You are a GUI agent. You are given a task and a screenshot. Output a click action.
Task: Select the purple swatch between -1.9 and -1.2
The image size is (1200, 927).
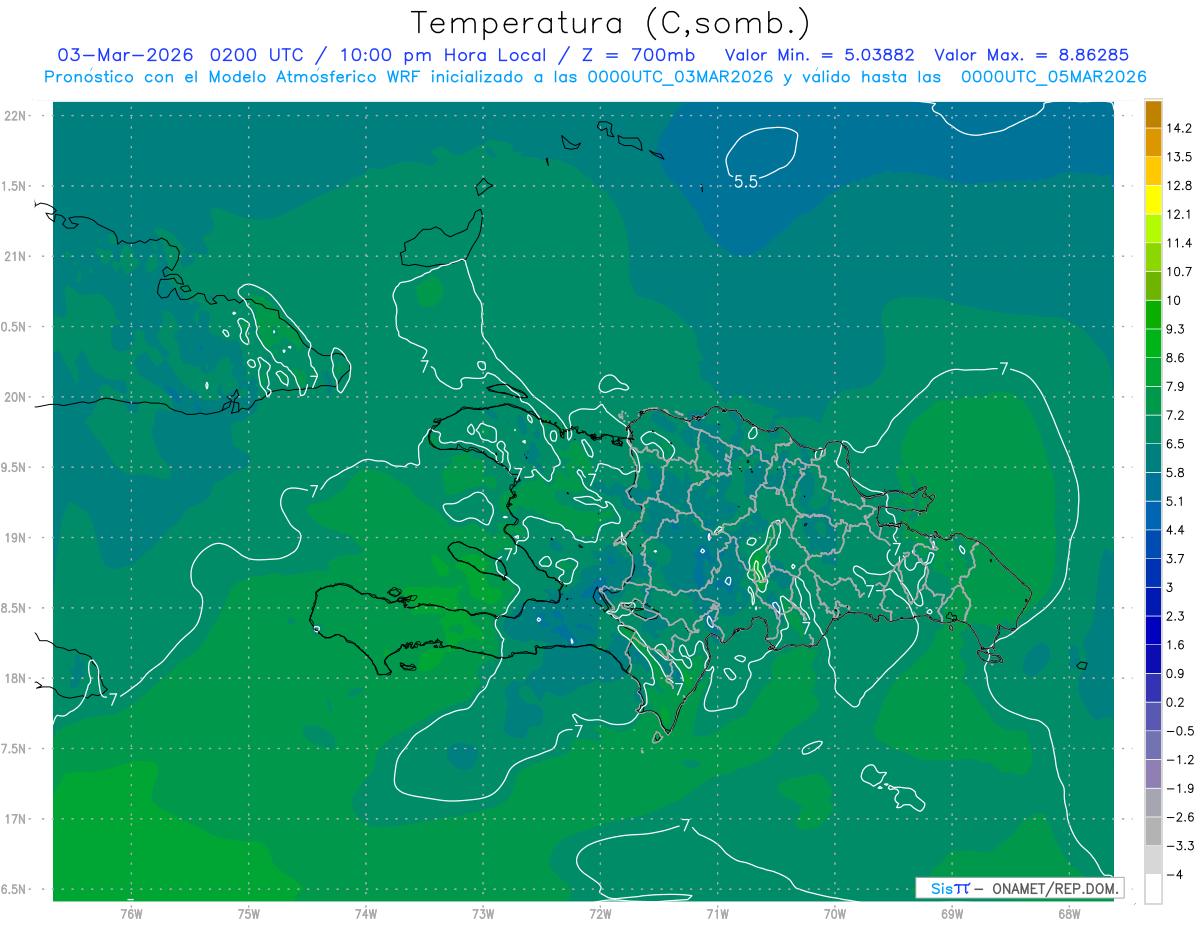pos(1153,774)
